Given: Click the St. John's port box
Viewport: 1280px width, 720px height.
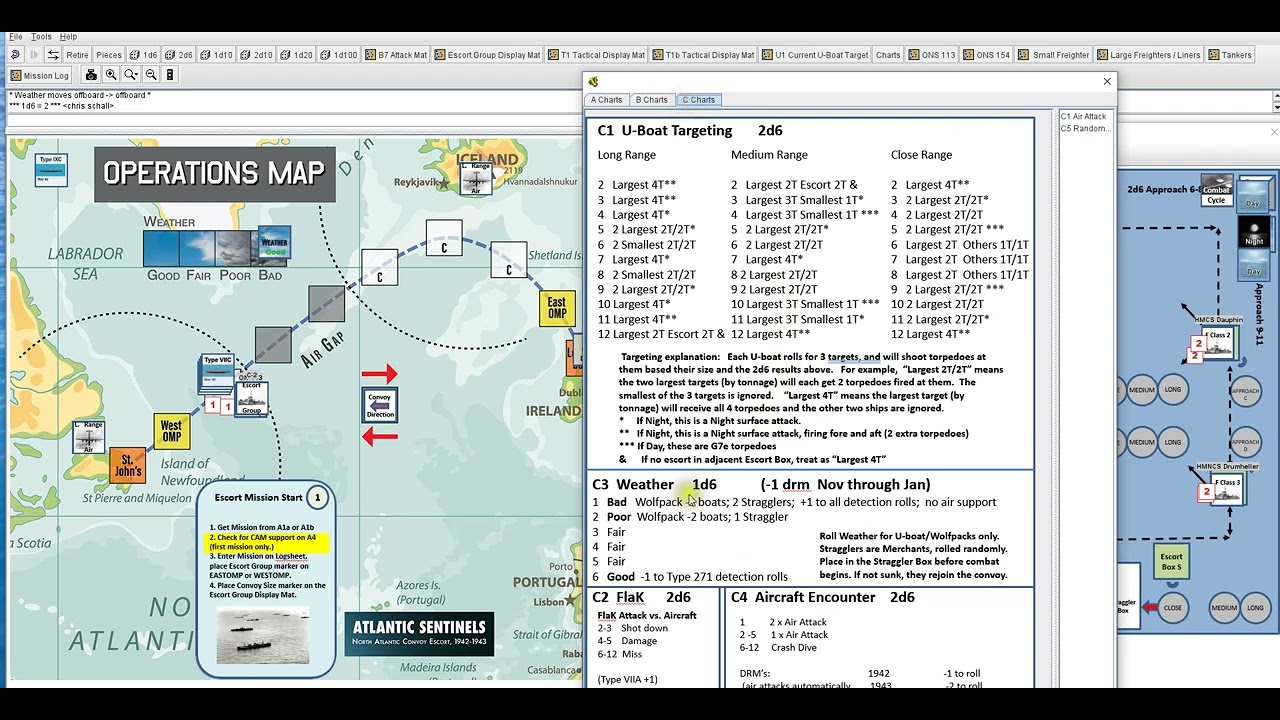Looking at the screenshot, I should click(128, 467).
